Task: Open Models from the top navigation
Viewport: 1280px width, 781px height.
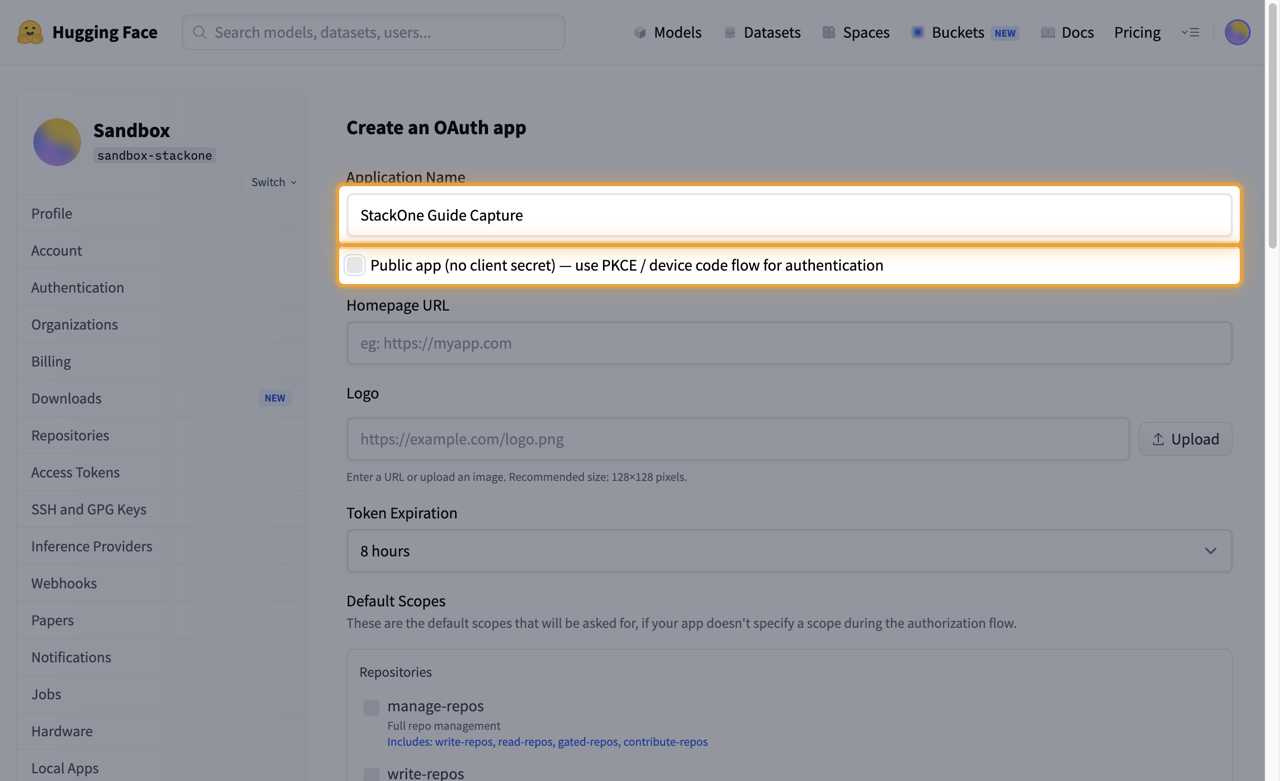Action: [667, 32]
